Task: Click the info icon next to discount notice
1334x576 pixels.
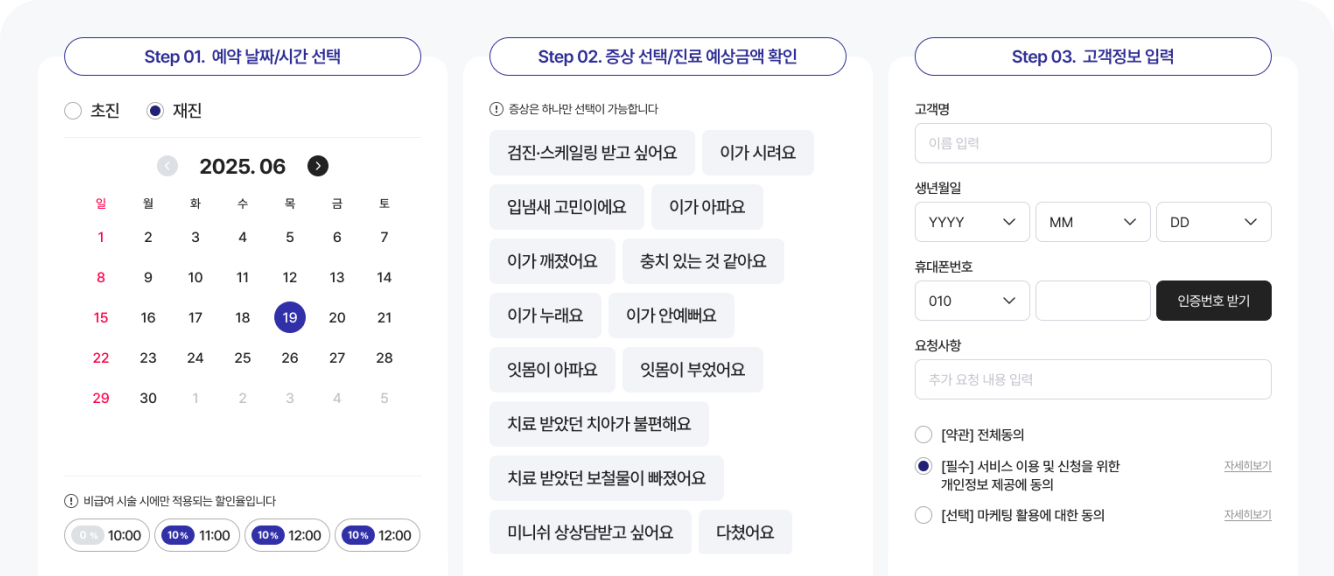Action: coord(71,501)
